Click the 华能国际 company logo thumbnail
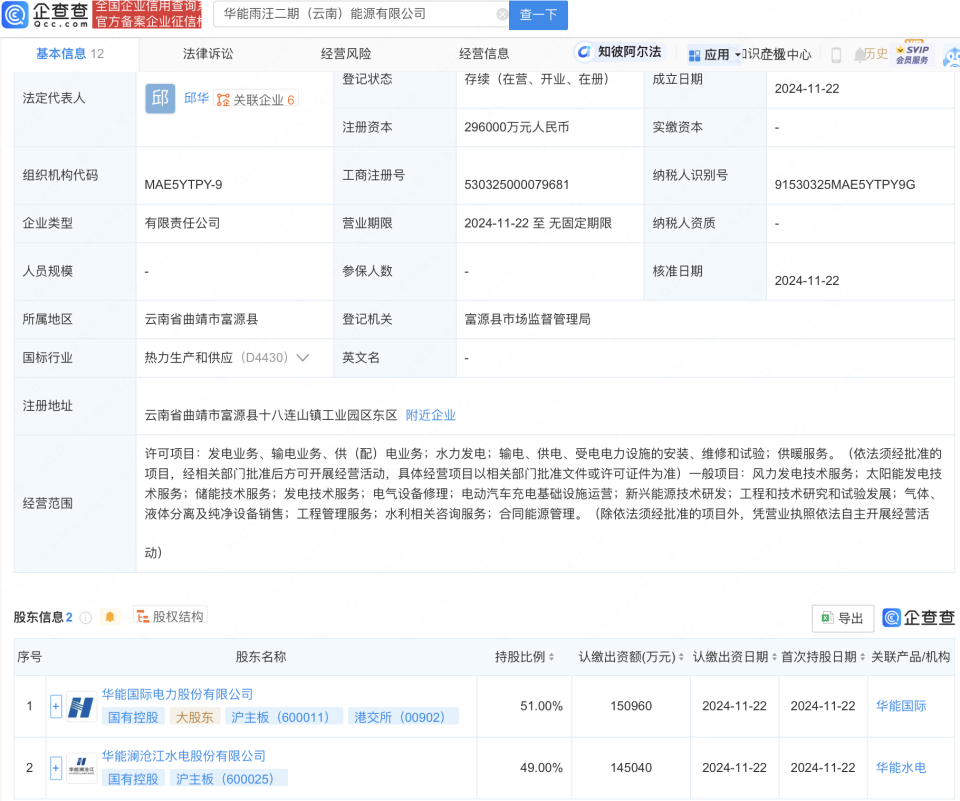Screen dimensions: 960x801 point(81,707)
